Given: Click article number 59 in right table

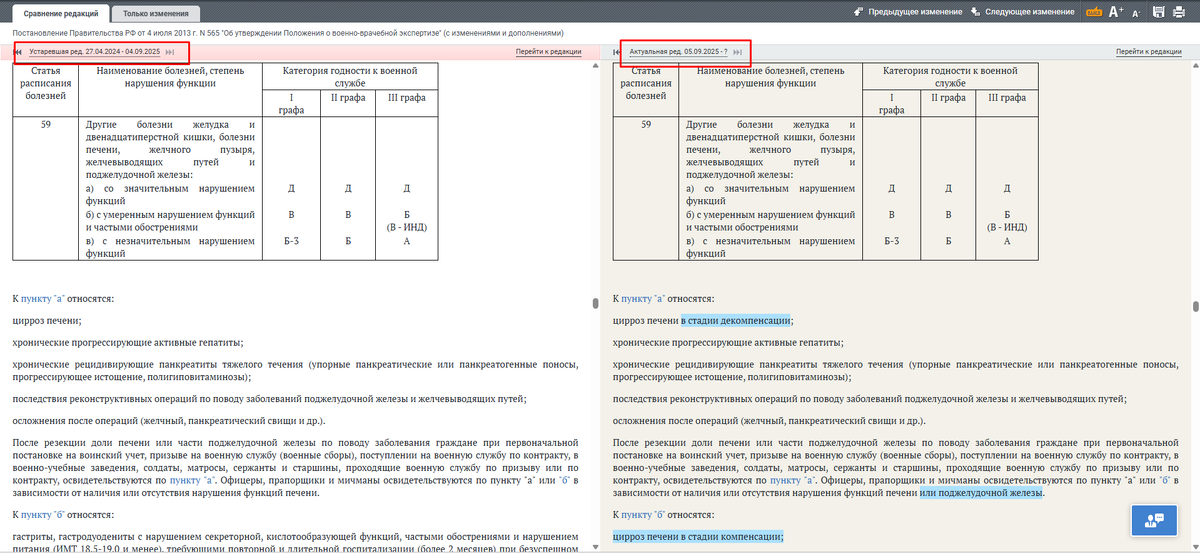Looking at the screenshot, I should click(646, 124).
